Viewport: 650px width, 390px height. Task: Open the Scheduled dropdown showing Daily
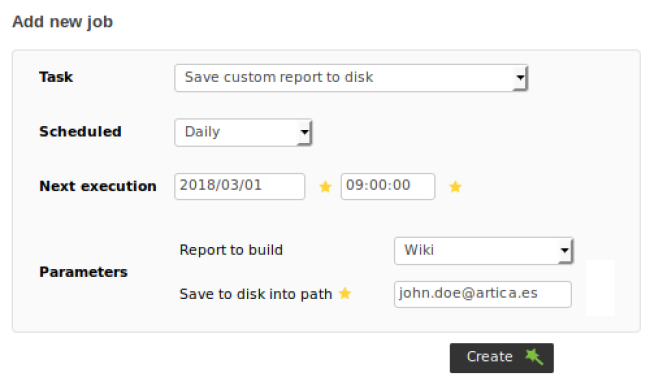point(243,133)
